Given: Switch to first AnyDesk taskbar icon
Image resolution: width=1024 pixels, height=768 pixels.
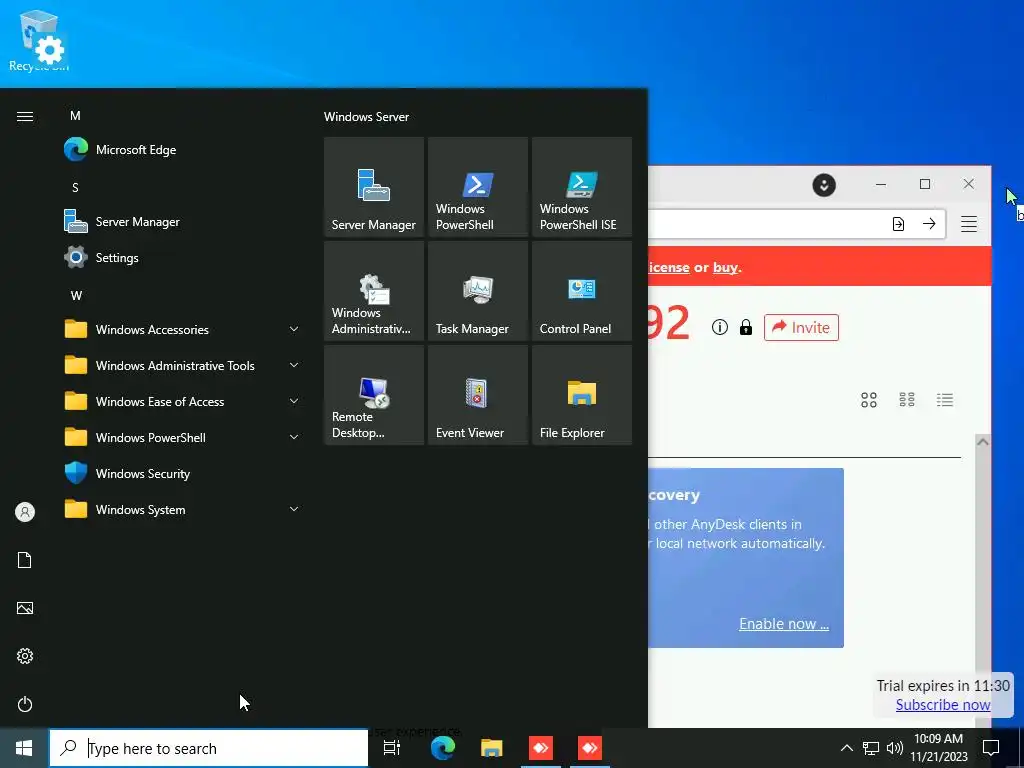Looking at the screenshot, I should pos(541,748).
